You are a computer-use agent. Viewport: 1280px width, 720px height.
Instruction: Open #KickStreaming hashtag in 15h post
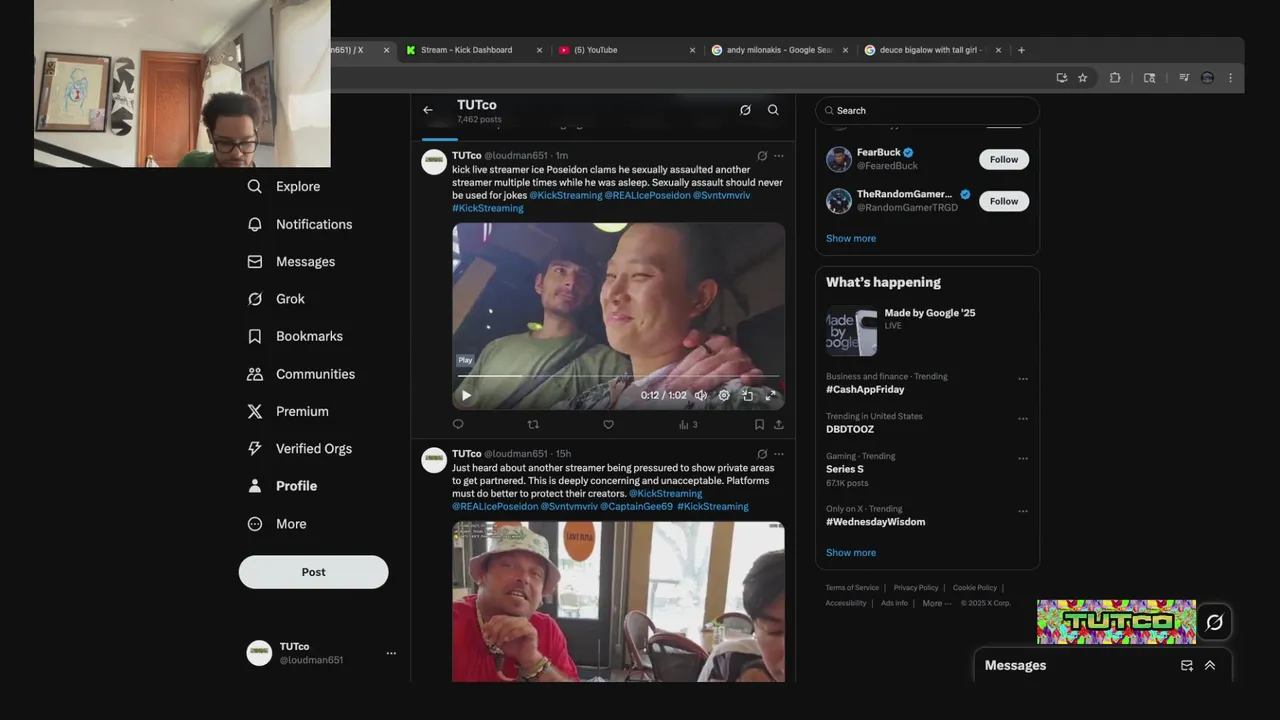tap(712, 506)
